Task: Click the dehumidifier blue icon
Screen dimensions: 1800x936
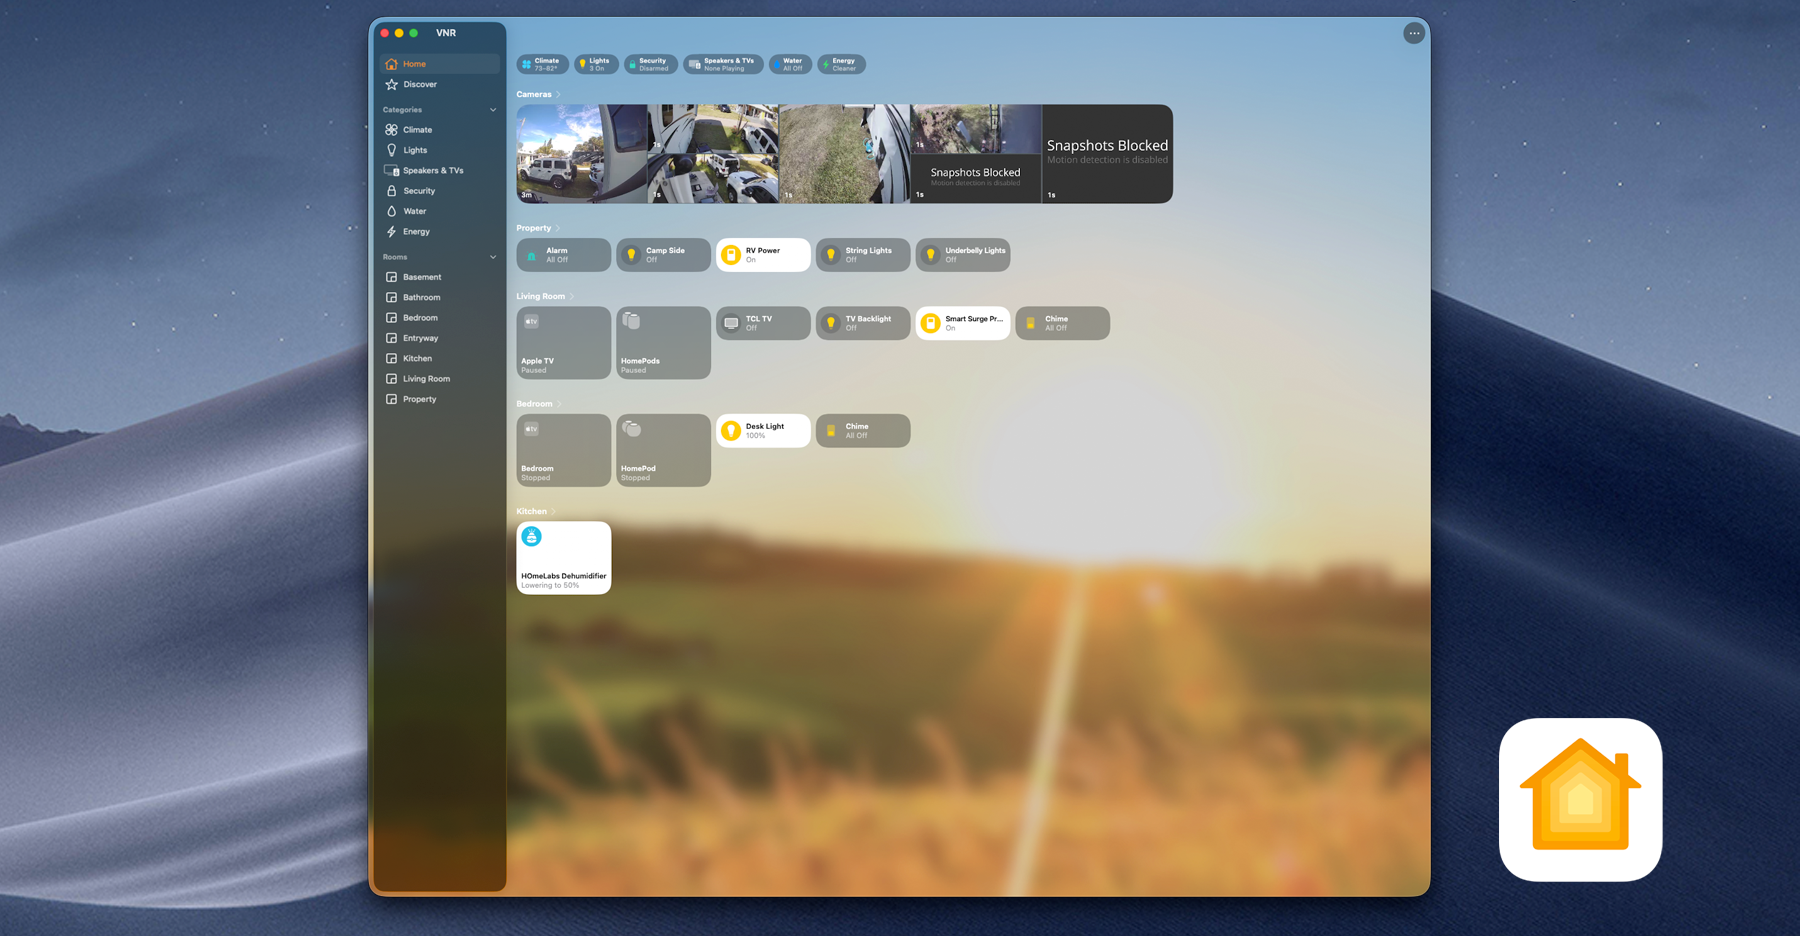Action: tap(532, 537)
